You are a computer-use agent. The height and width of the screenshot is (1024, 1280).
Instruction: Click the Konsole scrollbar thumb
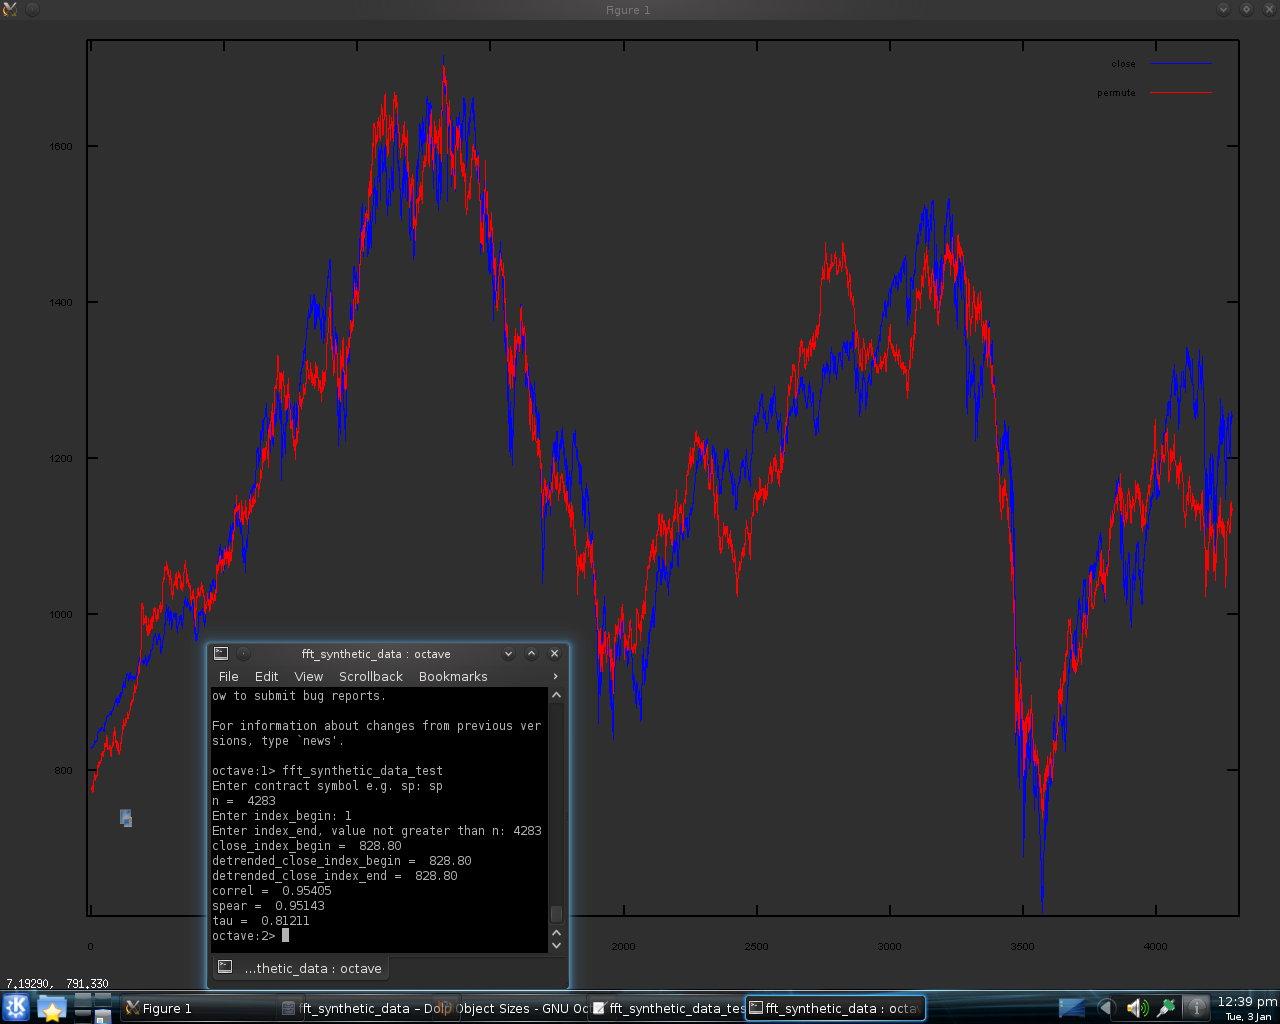coord(556,914)
